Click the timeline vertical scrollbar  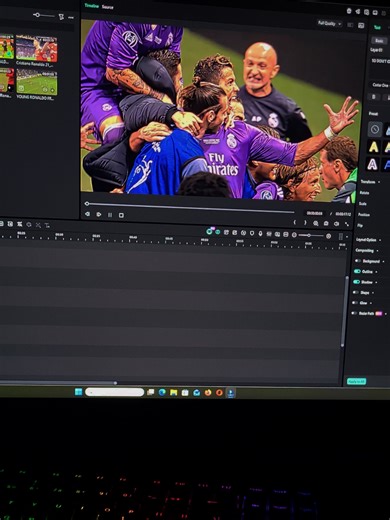pyautogui.click(x=344, y=312)
